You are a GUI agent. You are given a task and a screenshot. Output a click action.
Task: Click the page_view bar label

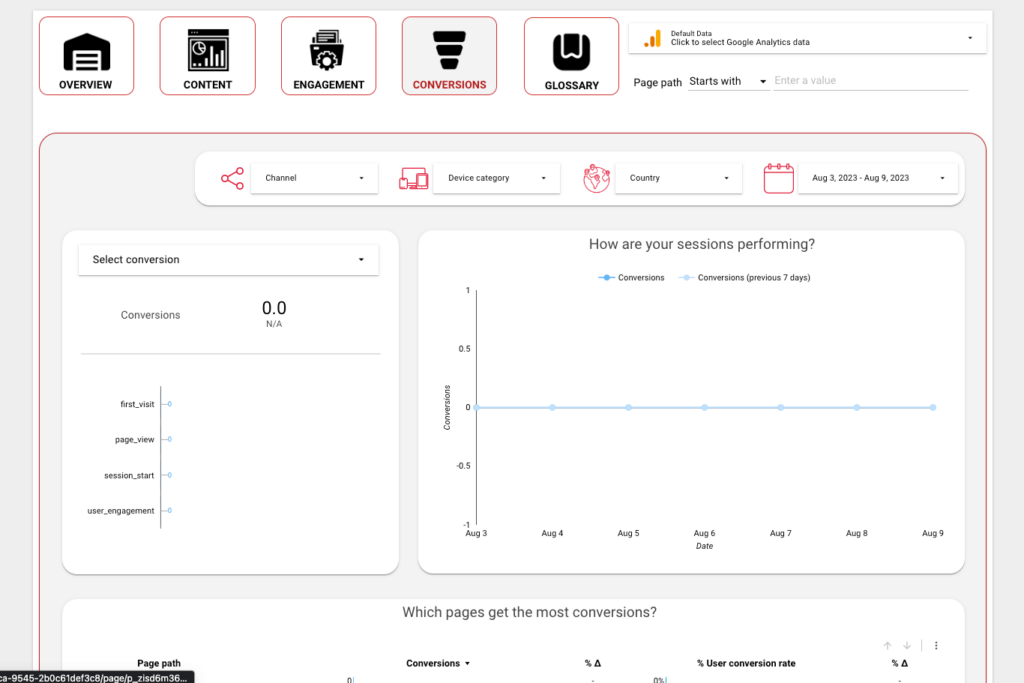tap(135, 439)
